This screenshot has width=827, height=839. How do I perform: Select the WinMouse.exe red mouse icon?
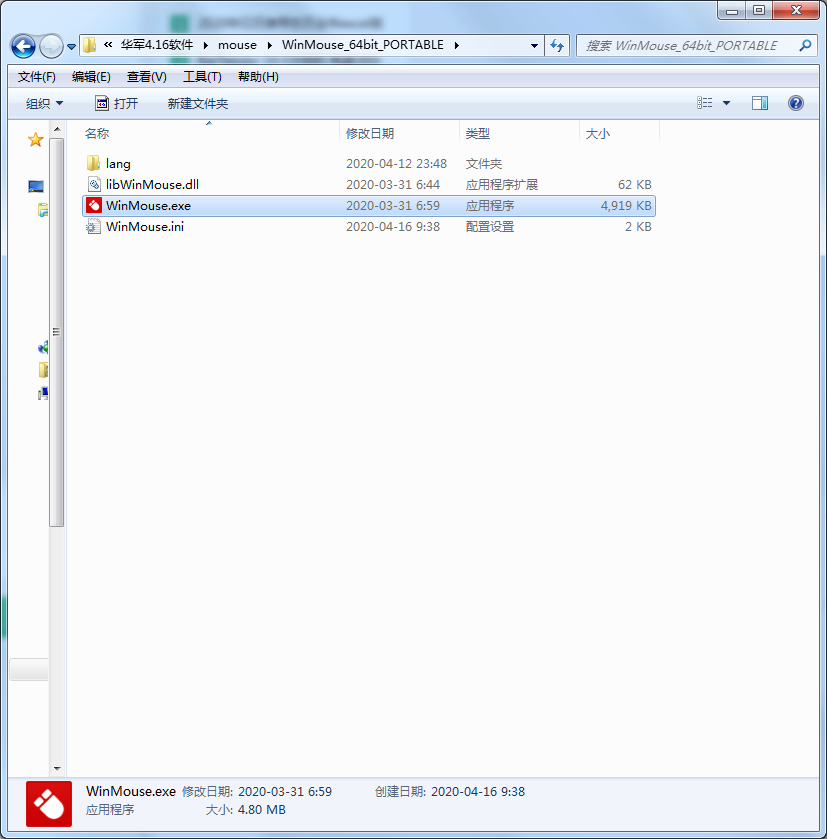click(x=93, y=206)
